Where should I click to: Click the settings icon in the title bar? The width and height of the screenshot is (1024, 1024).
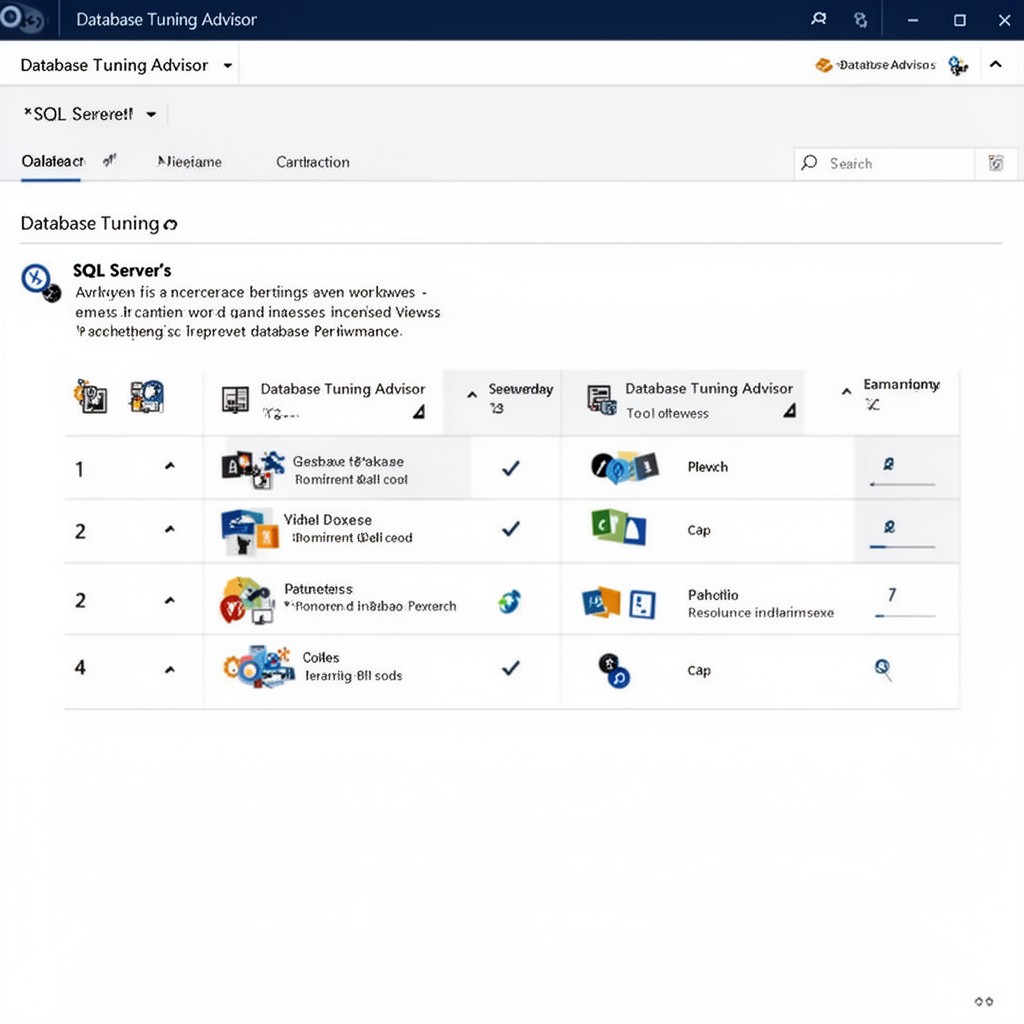[861, 20]
